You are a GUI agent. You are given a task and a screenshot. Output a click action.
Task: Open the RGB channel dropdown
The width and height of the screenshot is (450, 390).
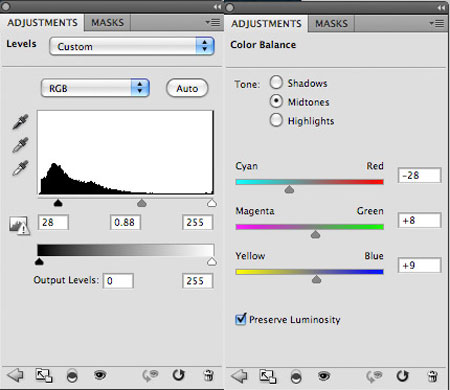click(95, 88)
